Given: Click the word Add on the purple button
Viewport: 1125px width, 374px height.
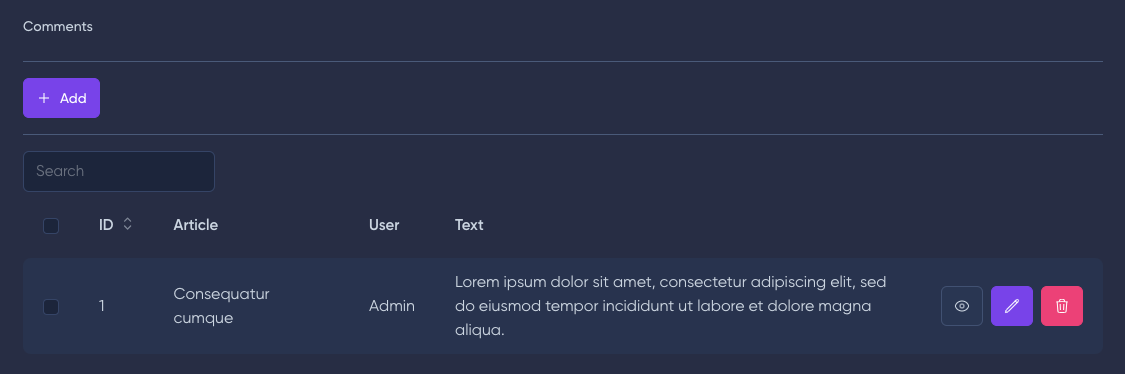Looking at the screenshot, I should pos(73,98).
